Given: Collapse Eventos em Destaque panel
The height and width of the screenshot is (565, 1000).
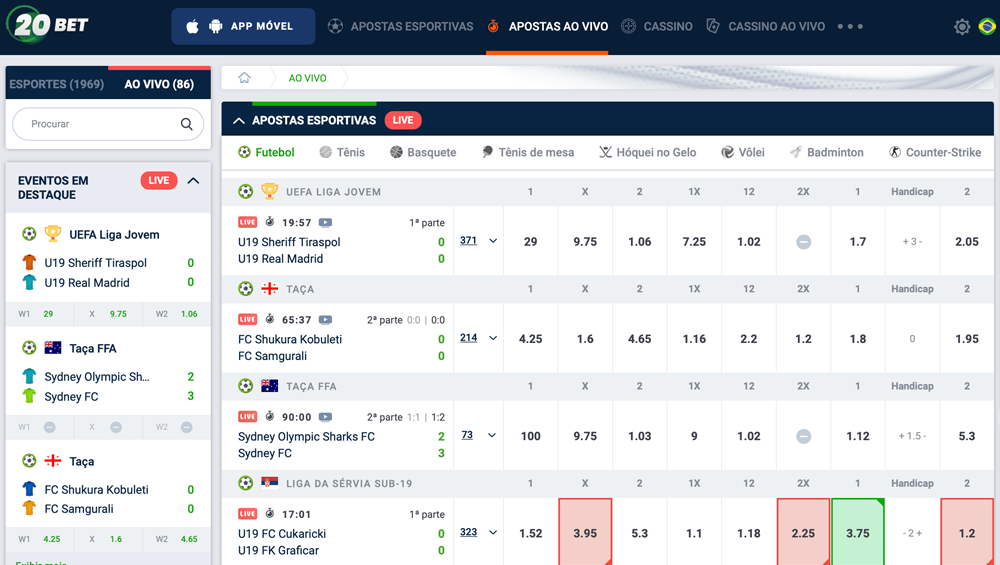Looking at the screenshot, I should 193,181.
